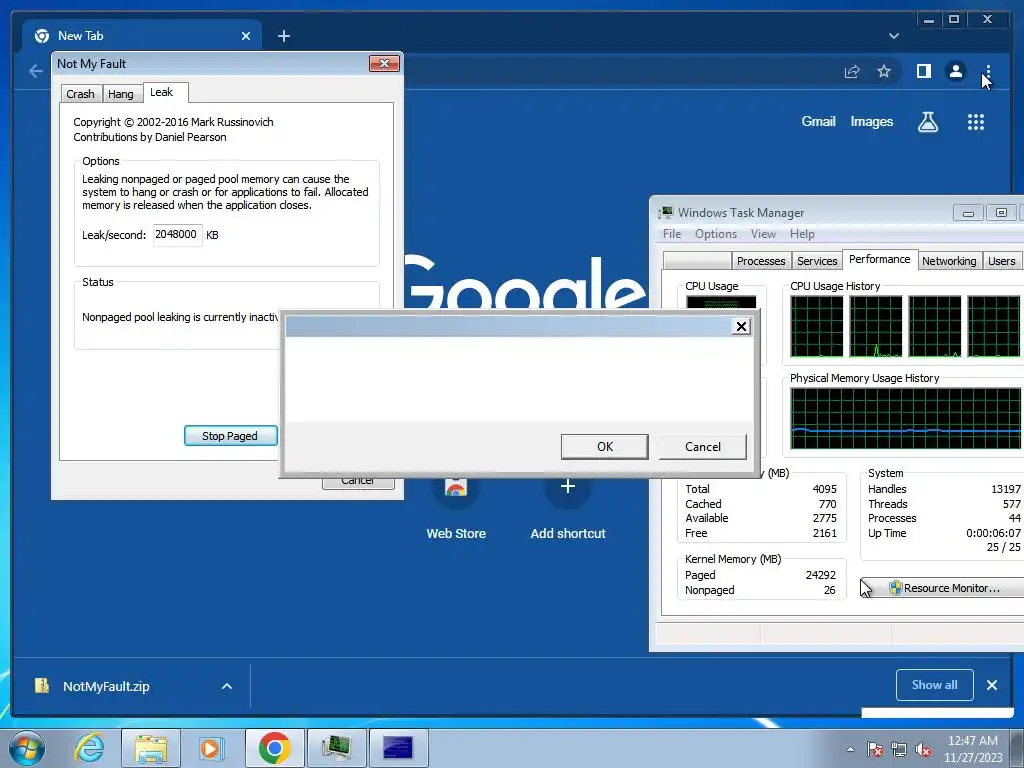Switch to the Hang tab in Not My Fault
This screenshot has height=768, width=1024.
point(120,94)
